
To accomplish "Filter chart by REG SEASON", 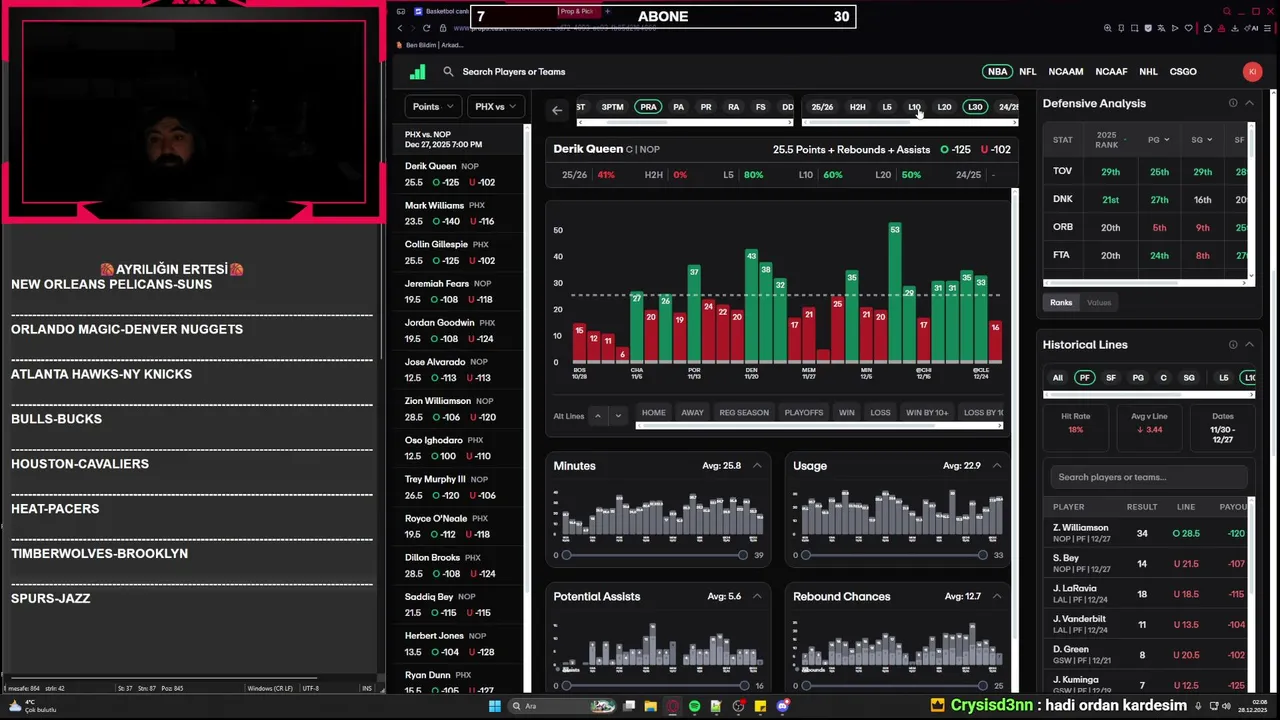I will [x=744, y=412].
